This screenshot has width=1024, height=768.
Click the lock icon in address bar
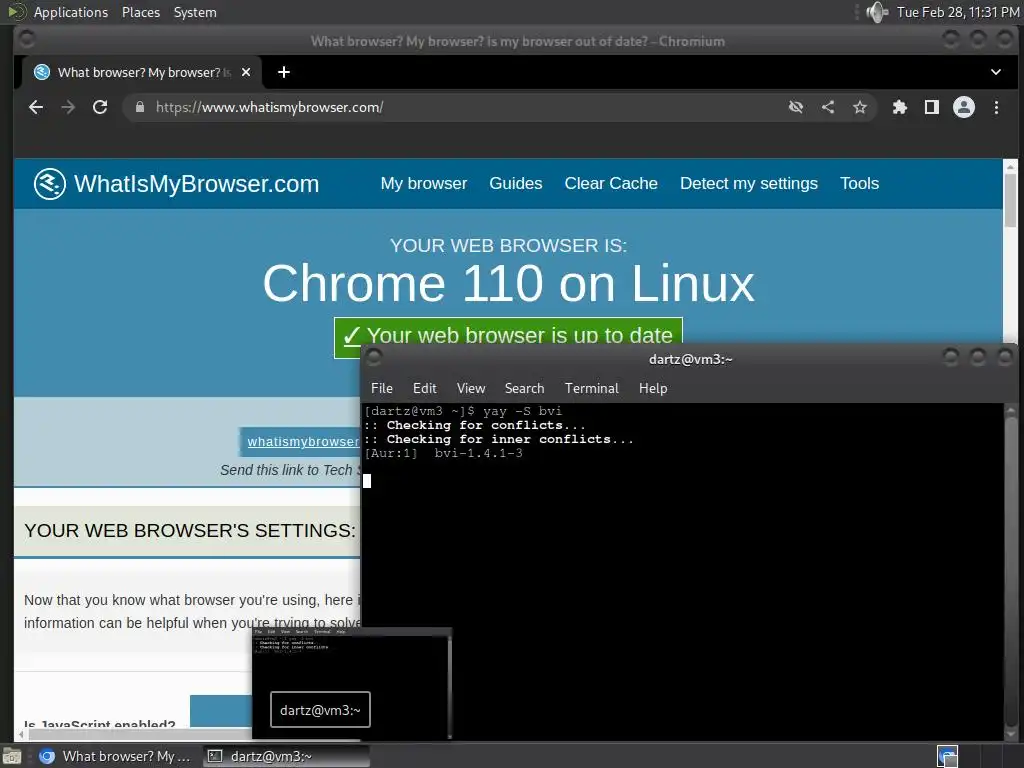139,107
